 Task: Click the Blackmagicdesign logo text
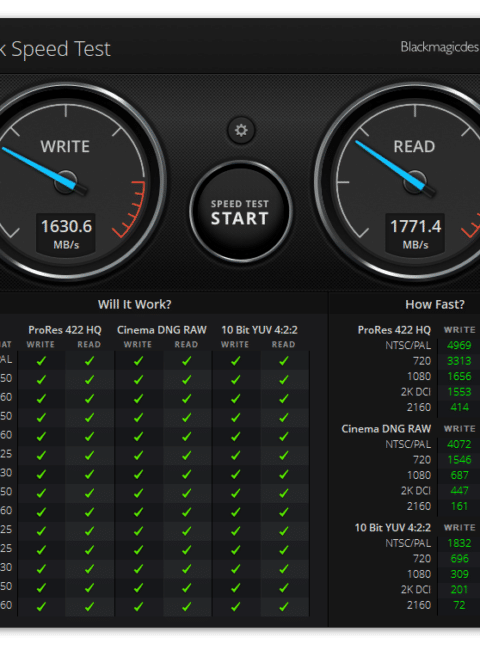click(x=440, y=47)
